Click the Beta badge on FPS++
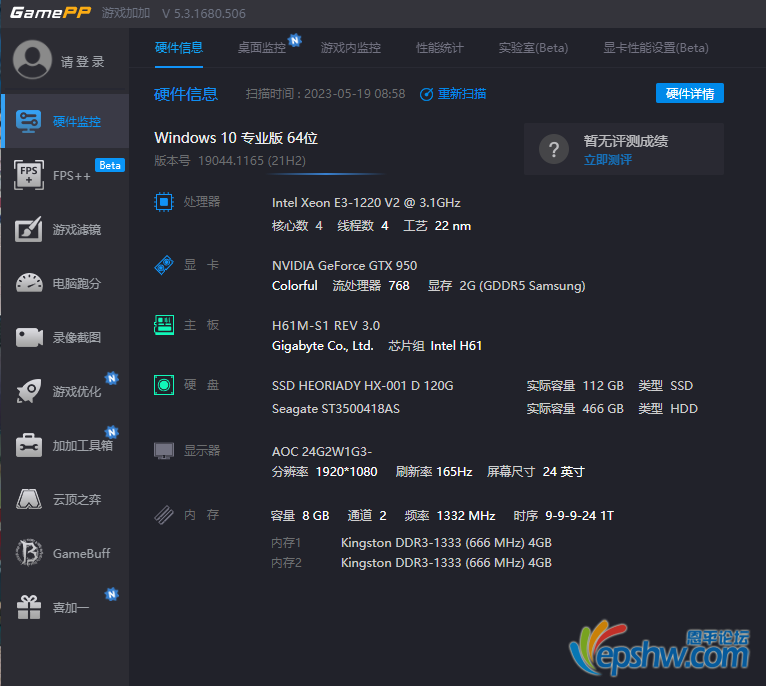The height and width of the screenshot is (686, 766). point(110,165)
